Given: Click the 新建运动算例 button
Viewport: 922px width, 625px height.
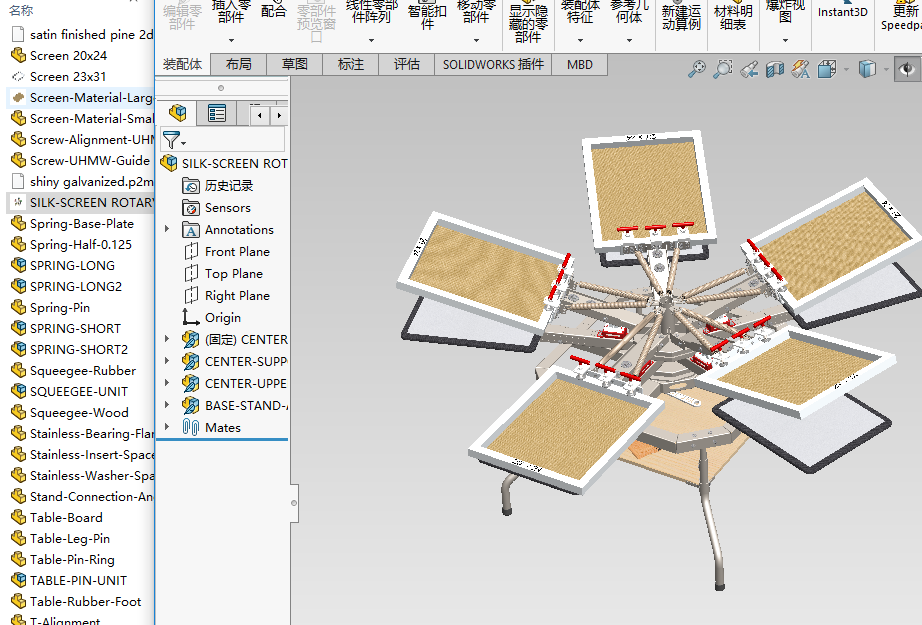Looking at the screenshot, I should [681, 17].
